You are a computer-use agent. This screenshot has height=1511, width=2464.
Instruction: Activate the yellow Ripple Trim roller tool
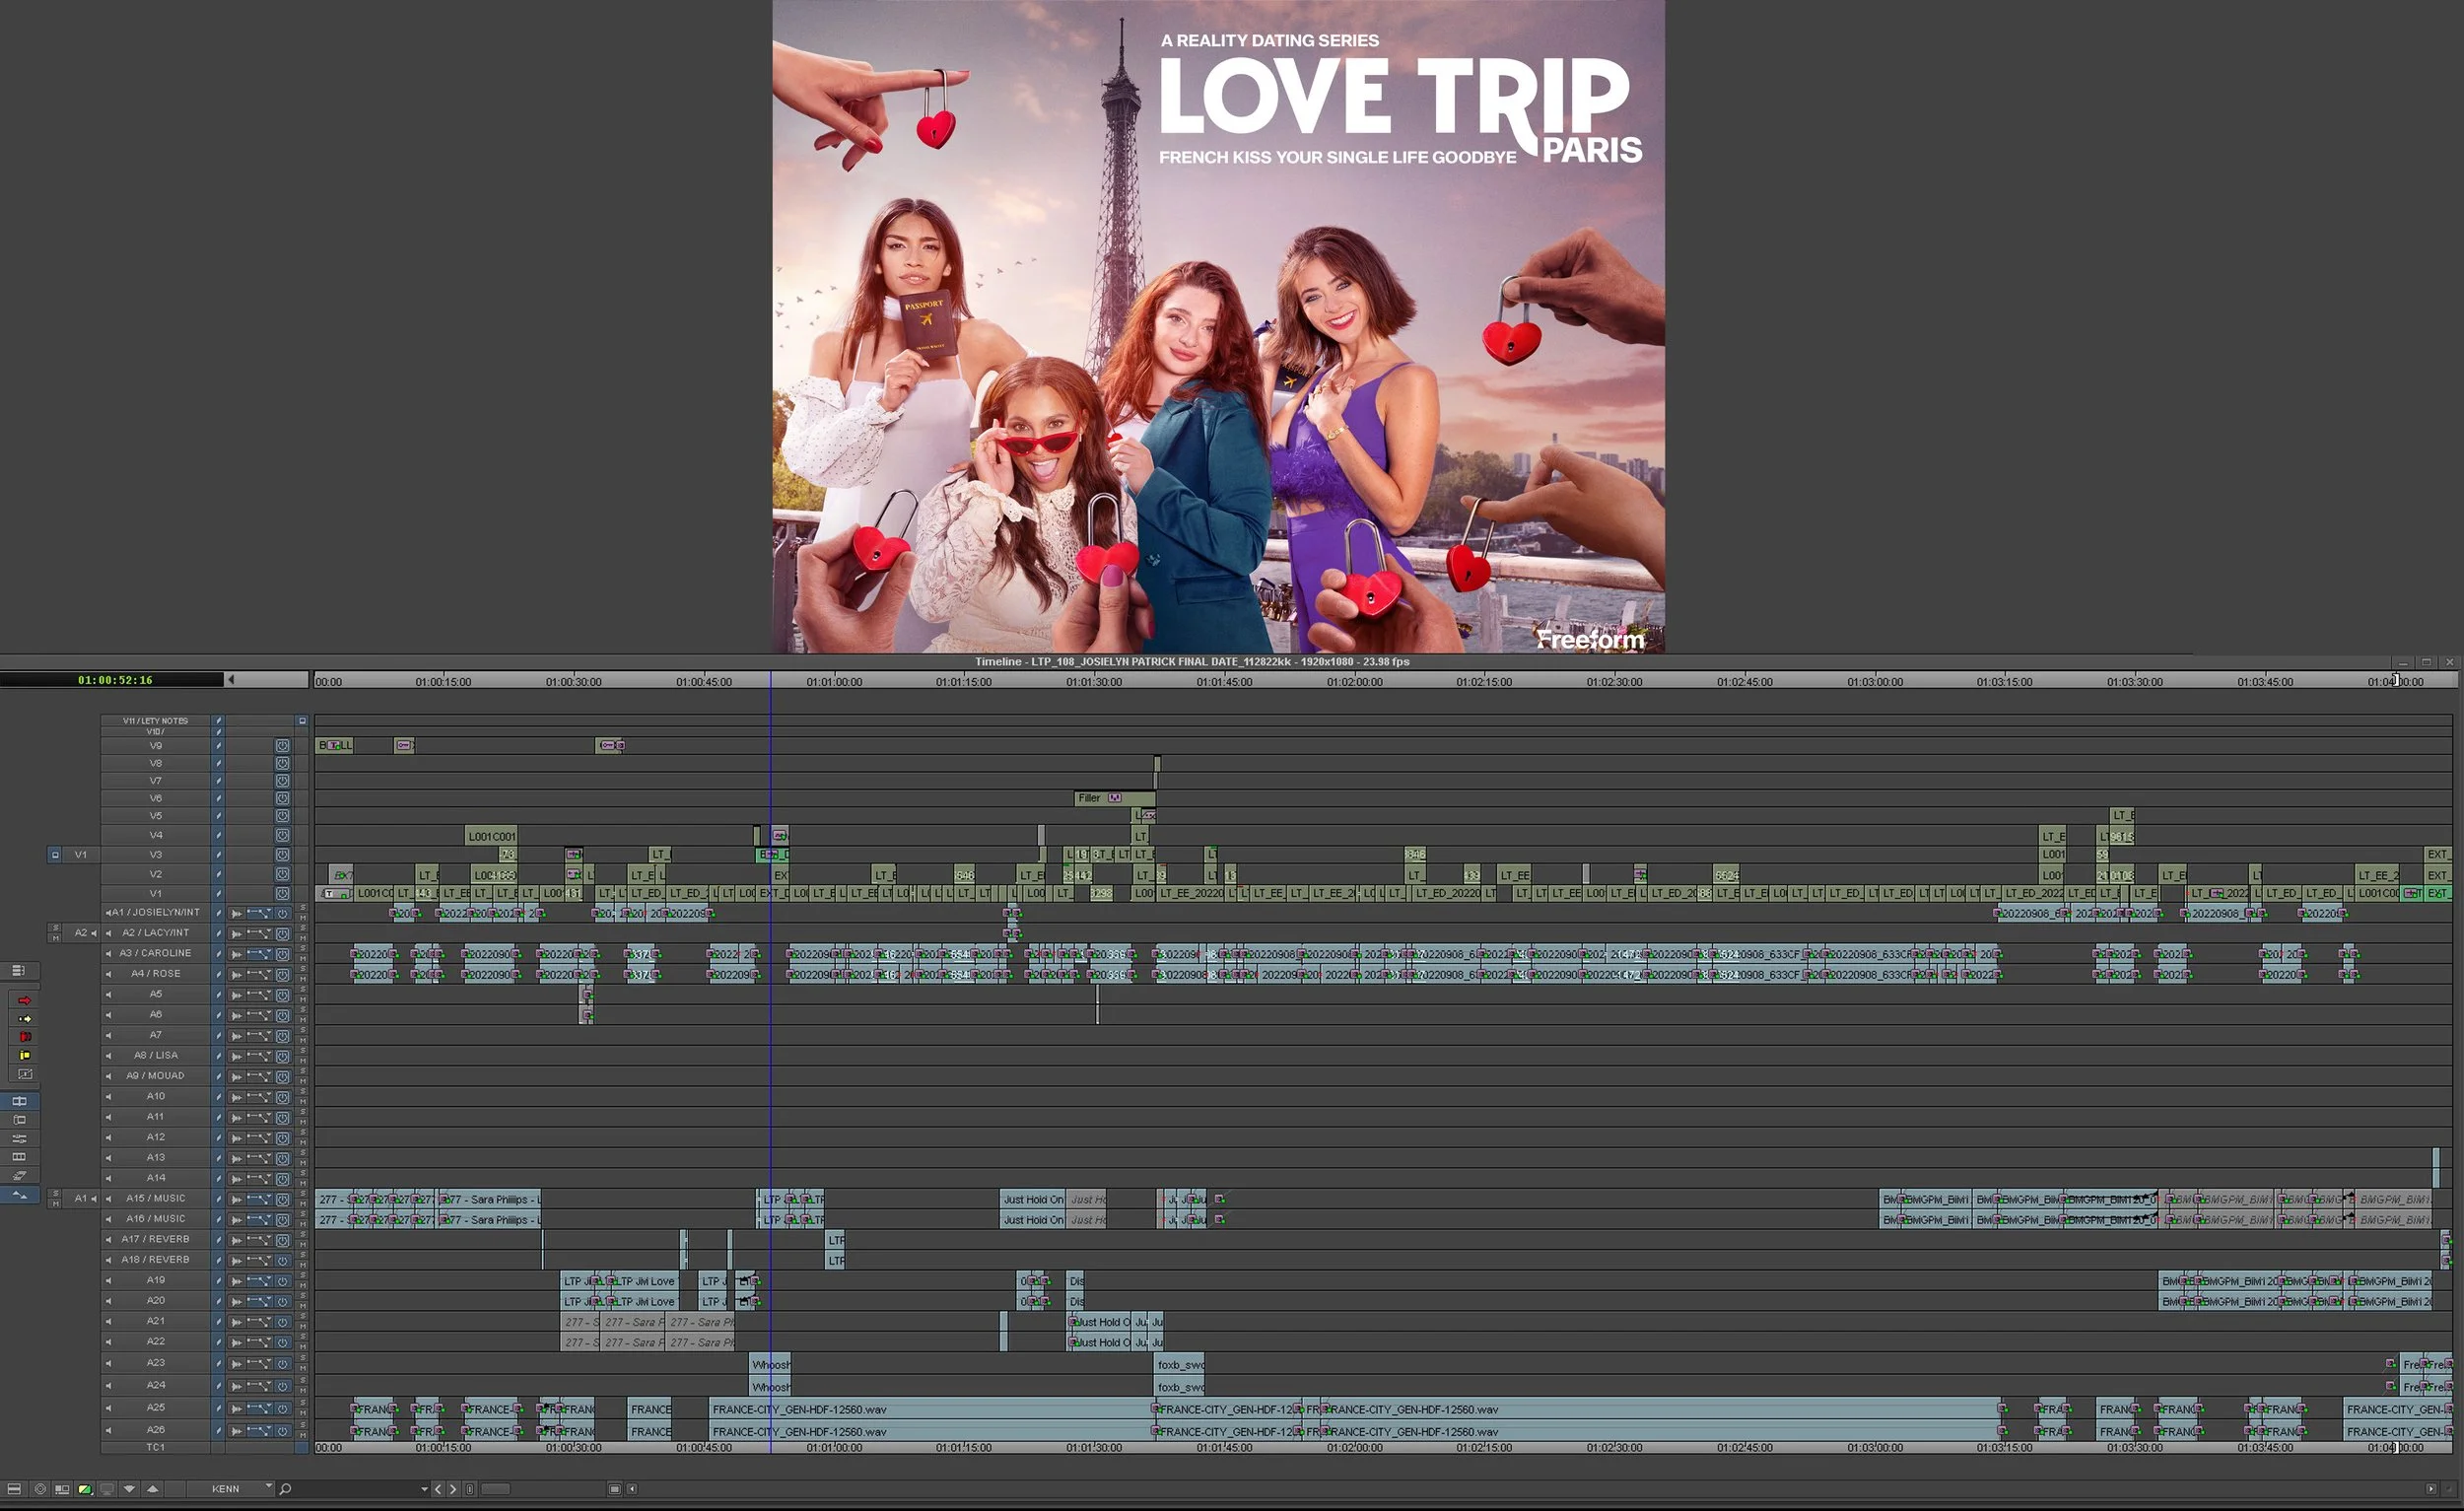(x=24, y=1056)
